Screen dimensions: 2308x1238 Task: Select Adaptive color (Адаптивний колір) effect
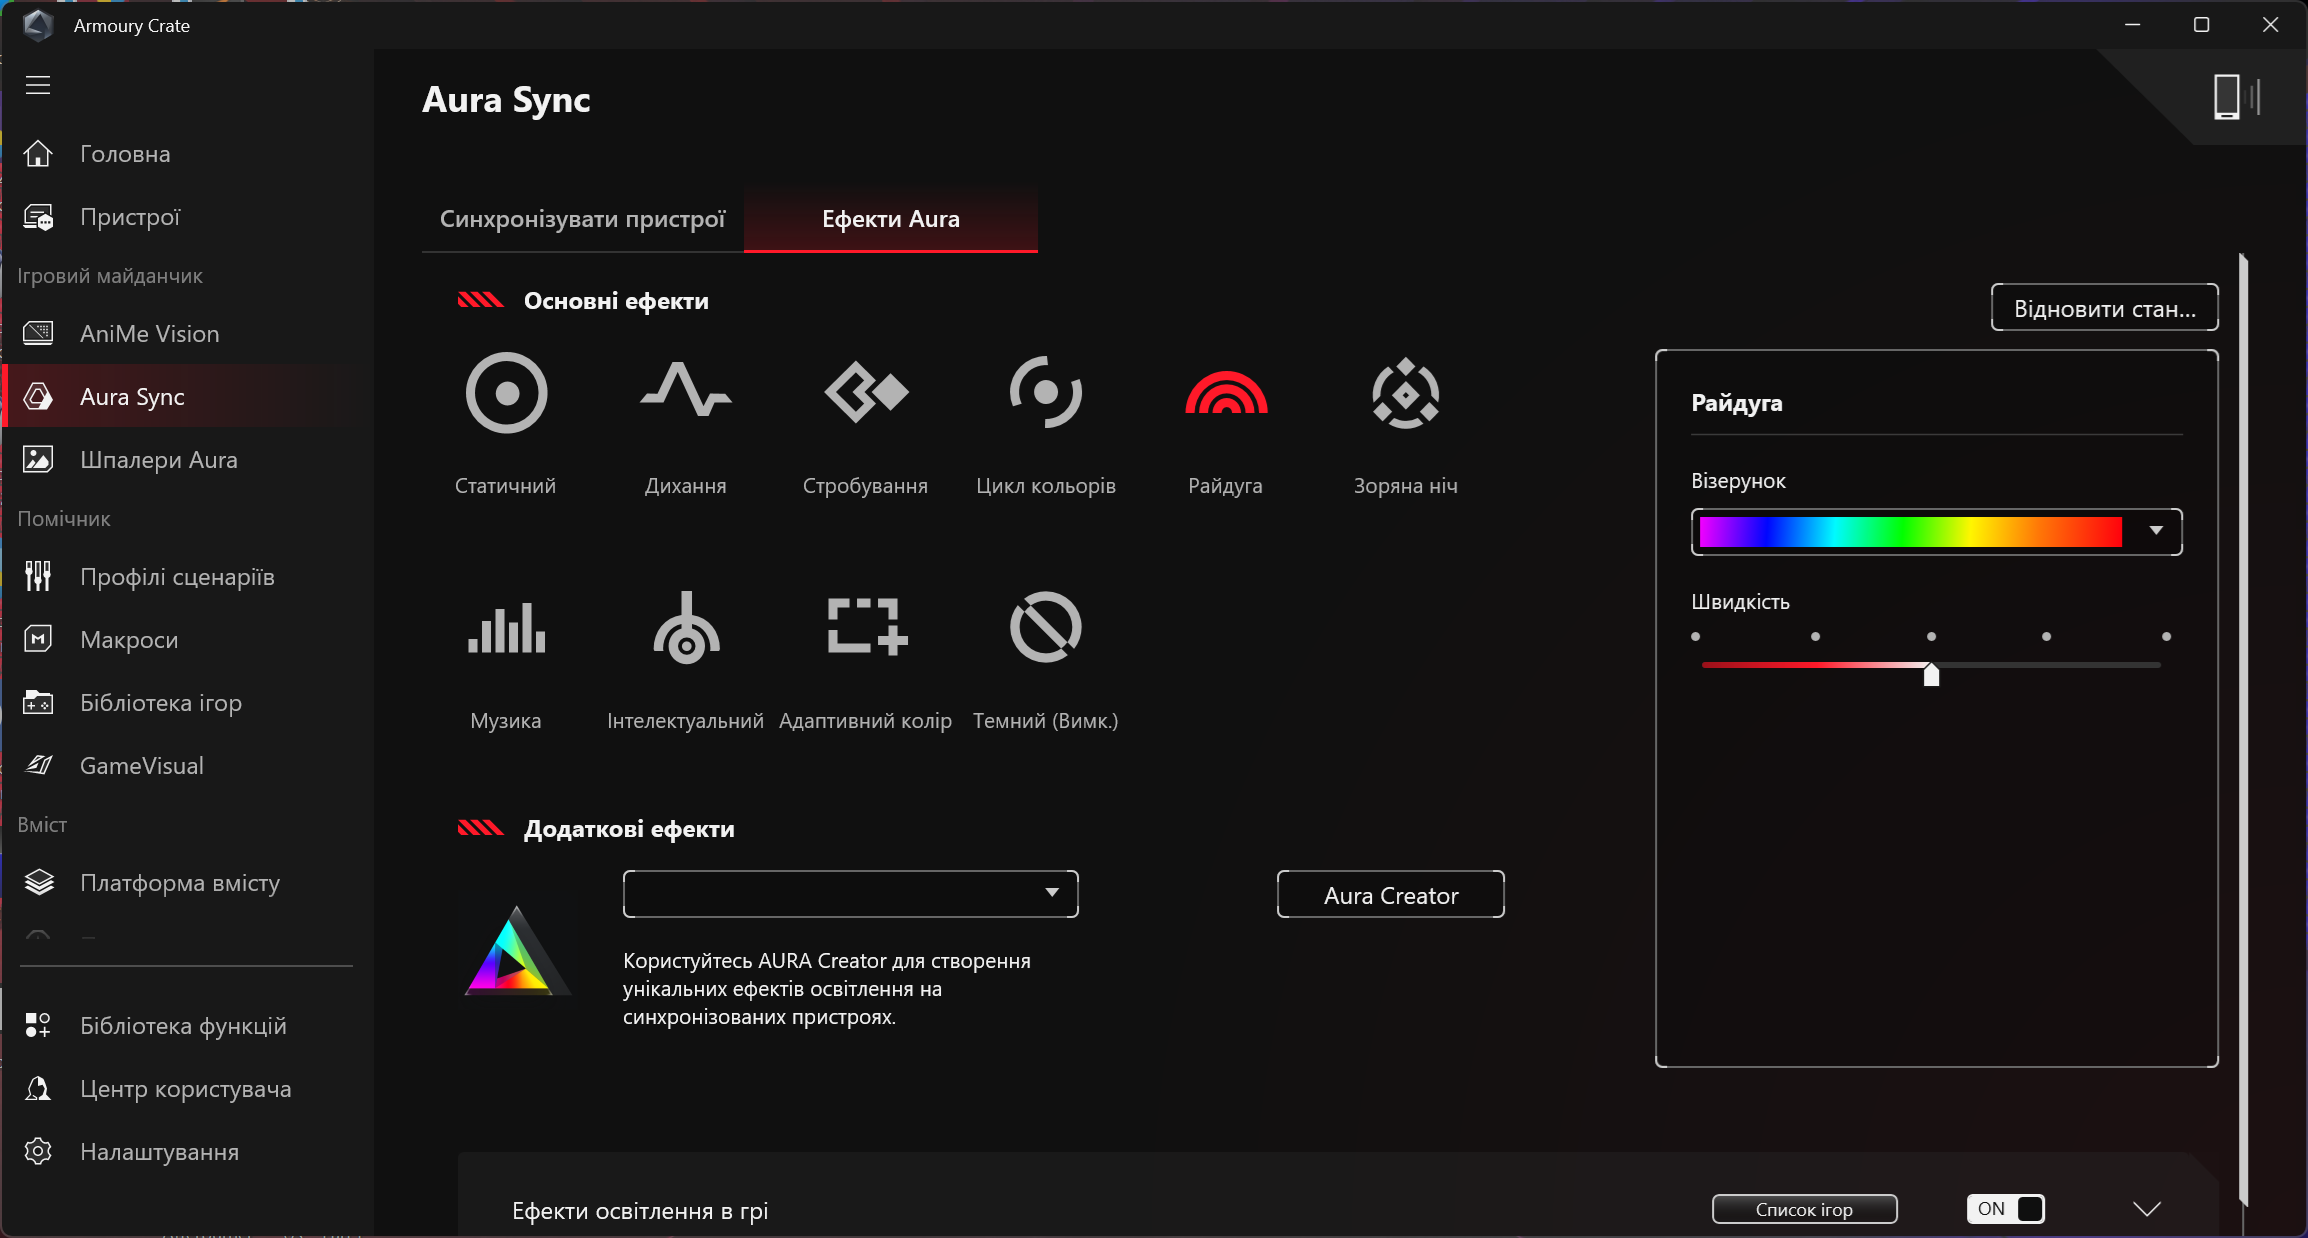click(x=865, y=628)
